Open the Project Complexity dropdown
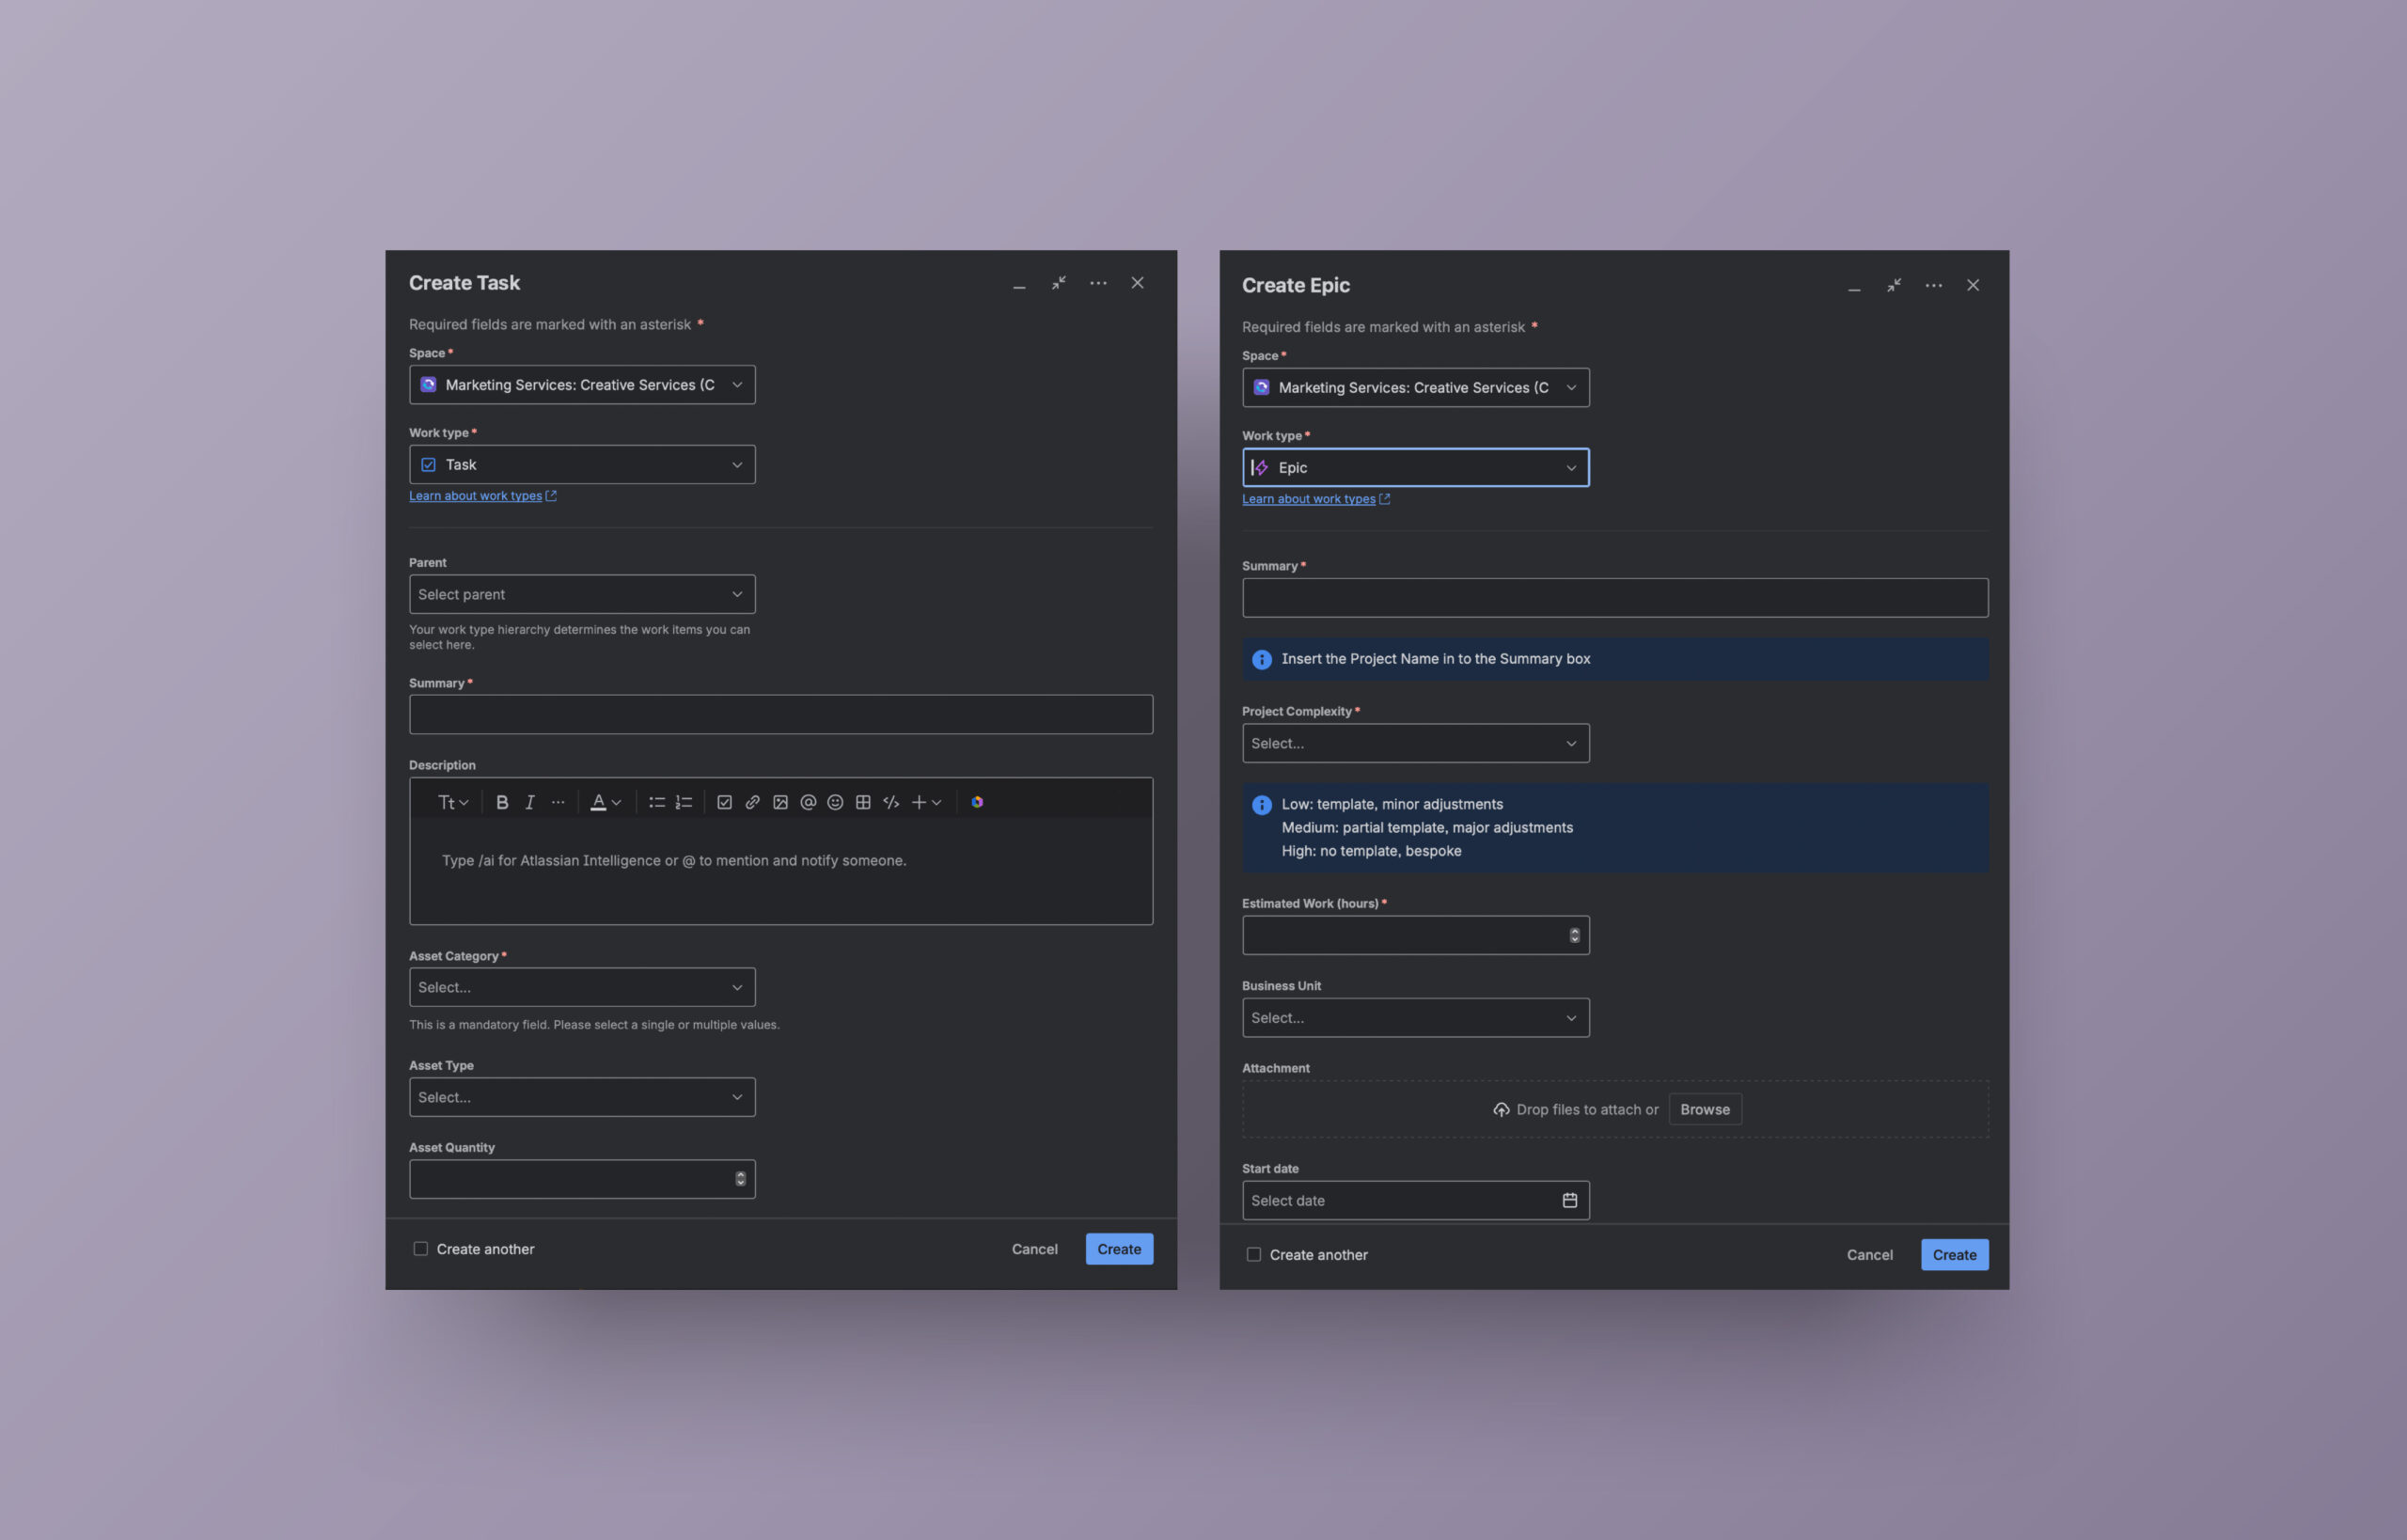The height and width of the screenshot is (1540, 2407). pyautogui.click(x=1415, y=743)
